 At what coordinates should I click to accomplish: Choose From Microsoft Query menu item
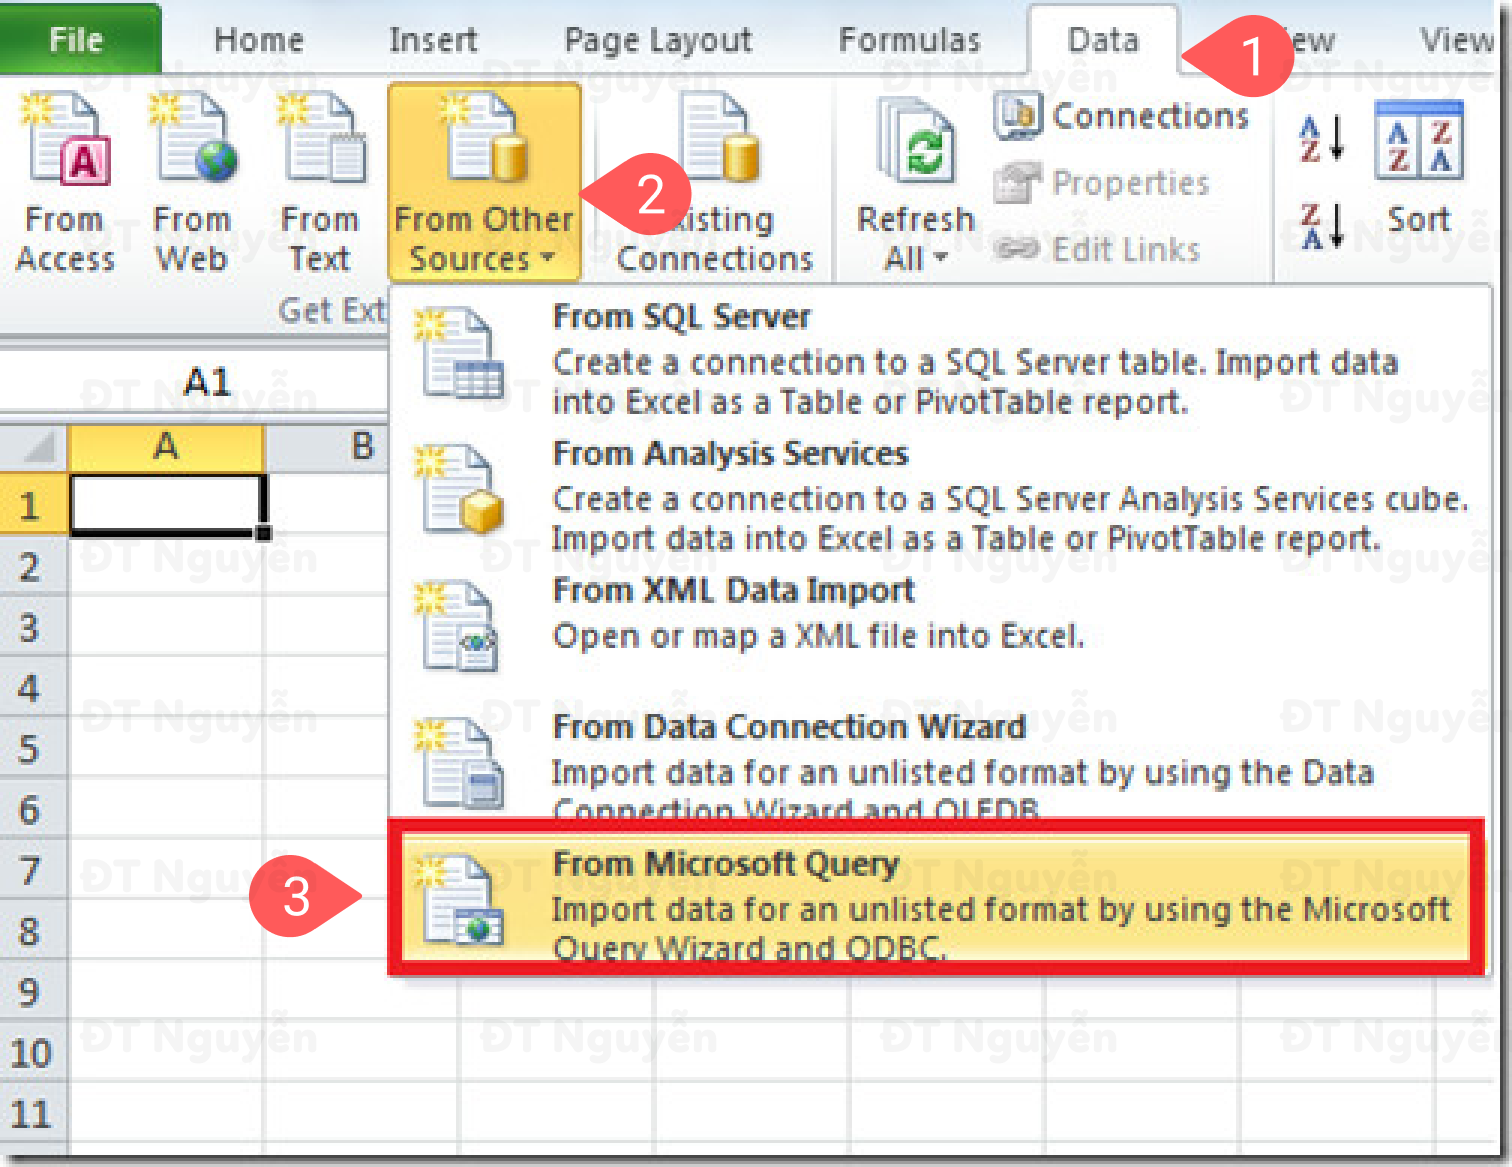point(936,898)
